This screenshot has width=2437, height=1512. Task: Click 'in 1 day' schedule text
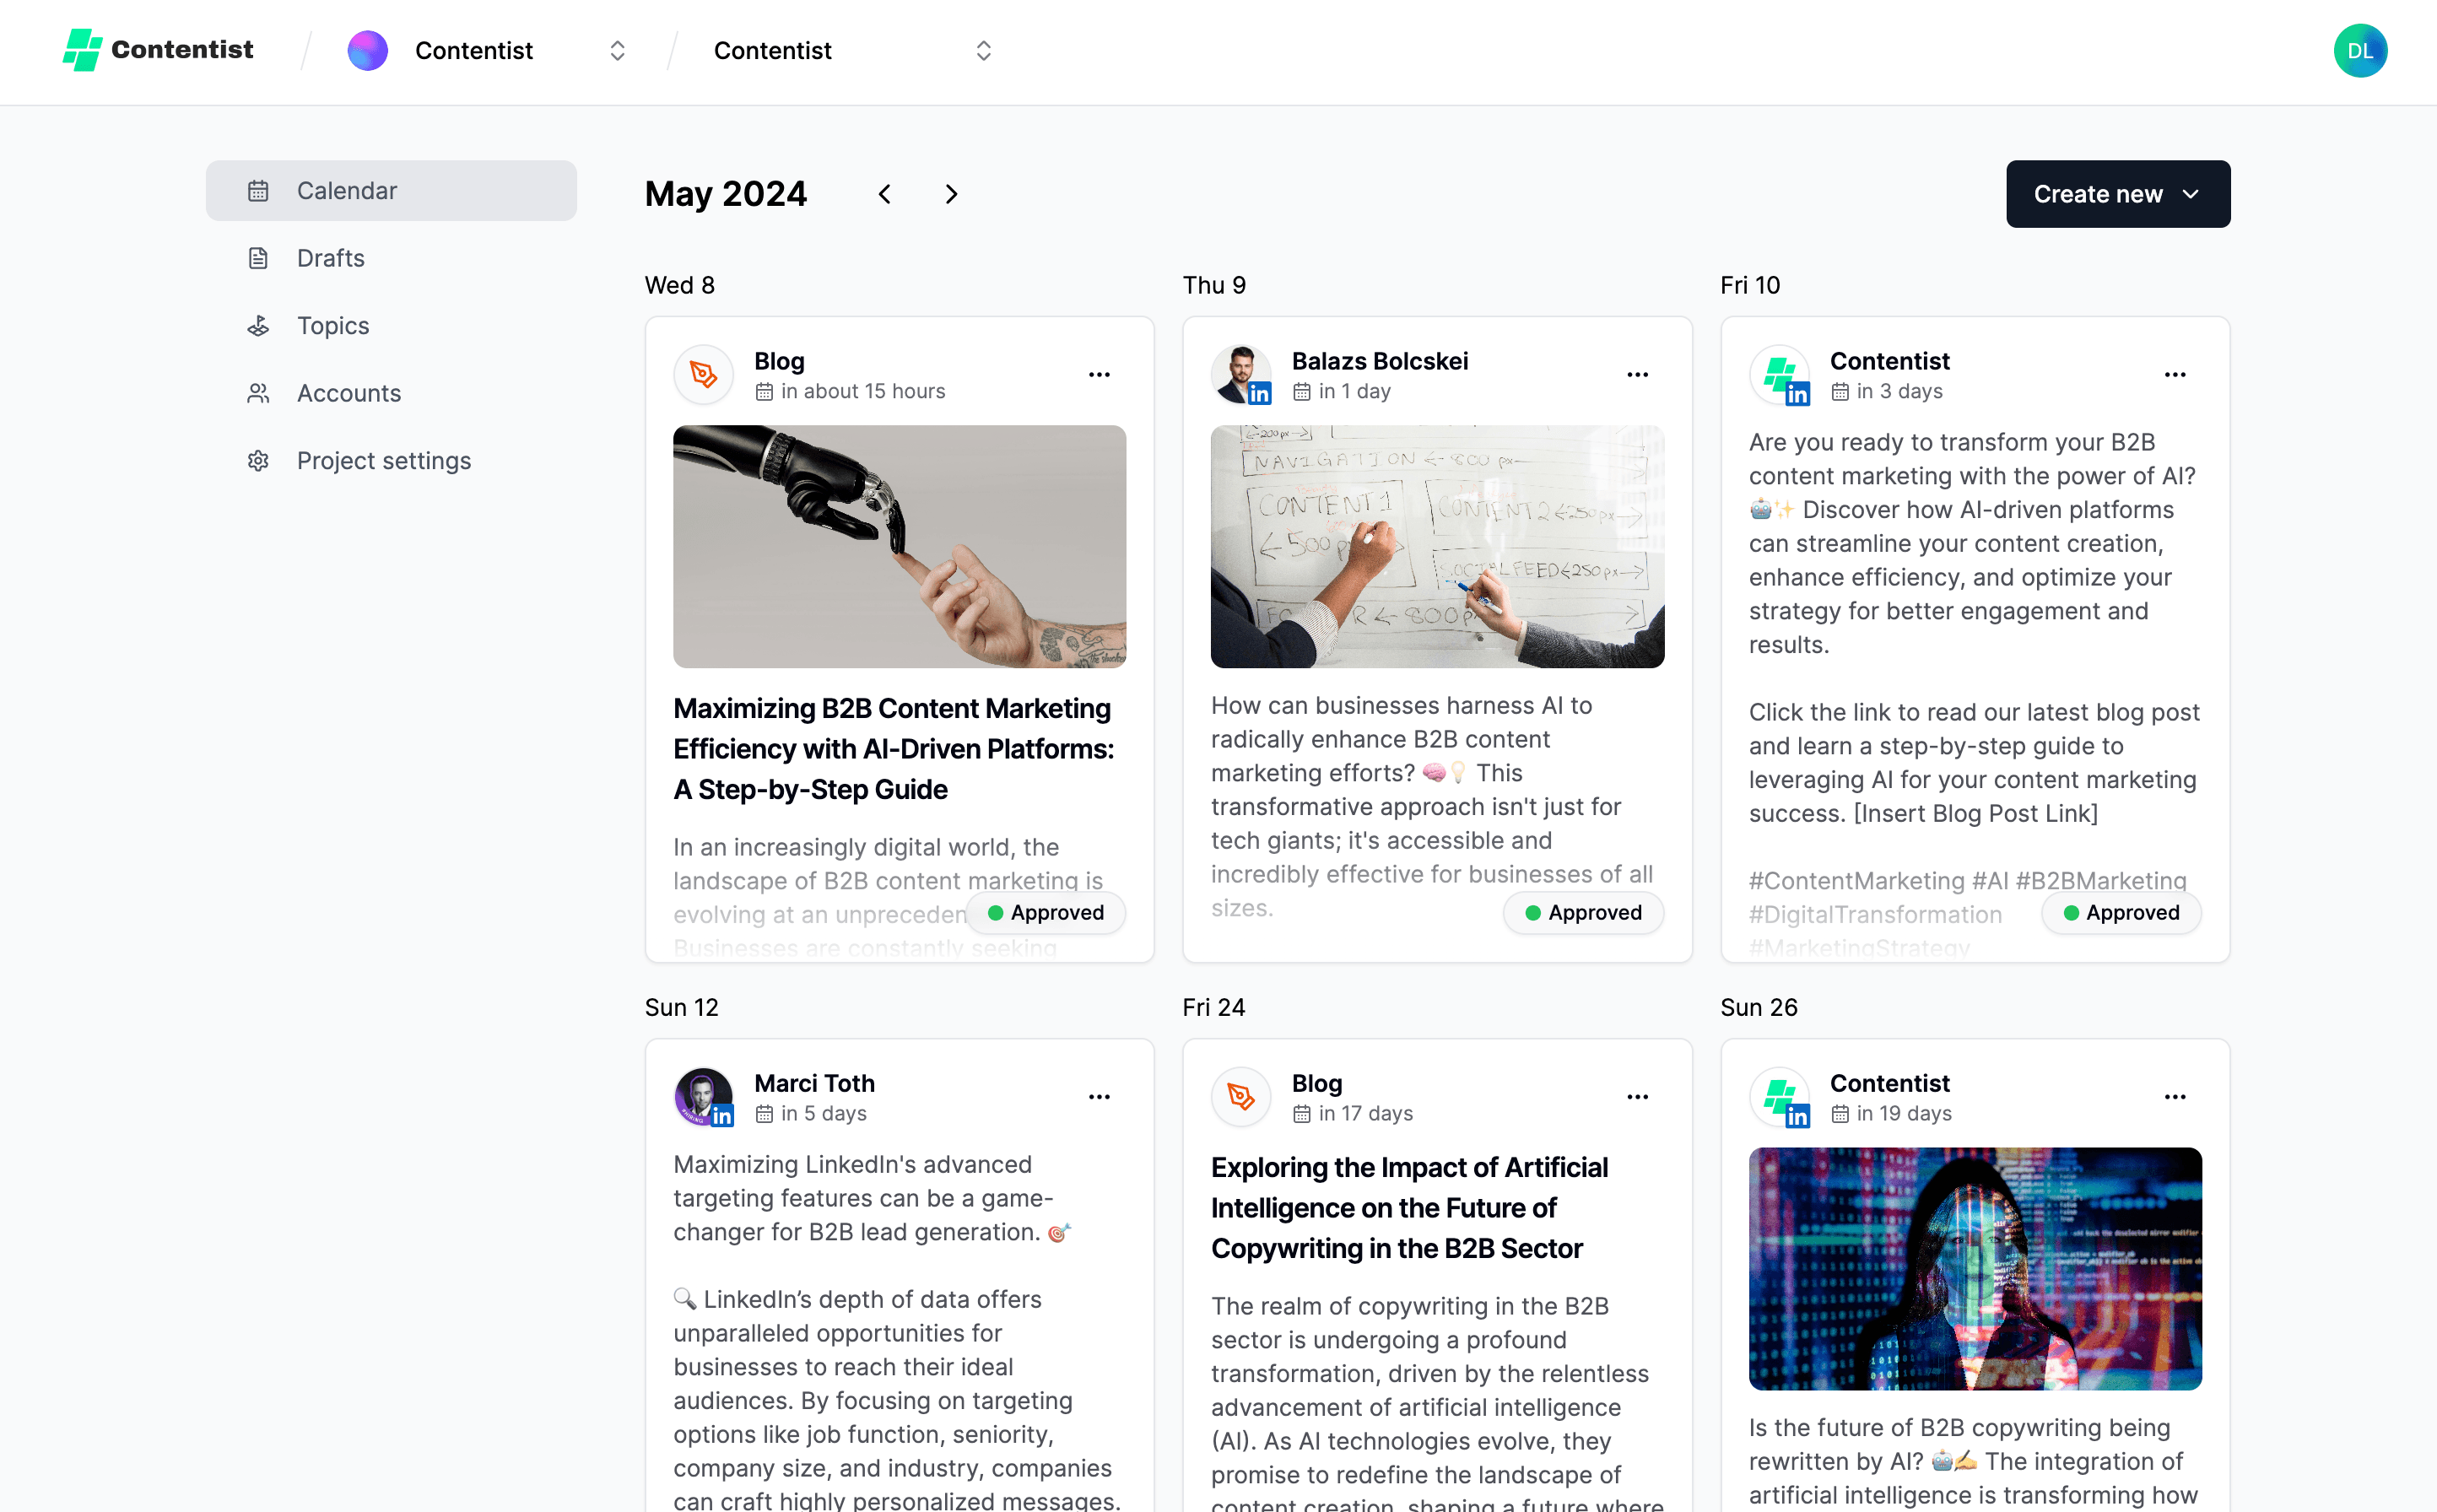[x=1354, y=391]
